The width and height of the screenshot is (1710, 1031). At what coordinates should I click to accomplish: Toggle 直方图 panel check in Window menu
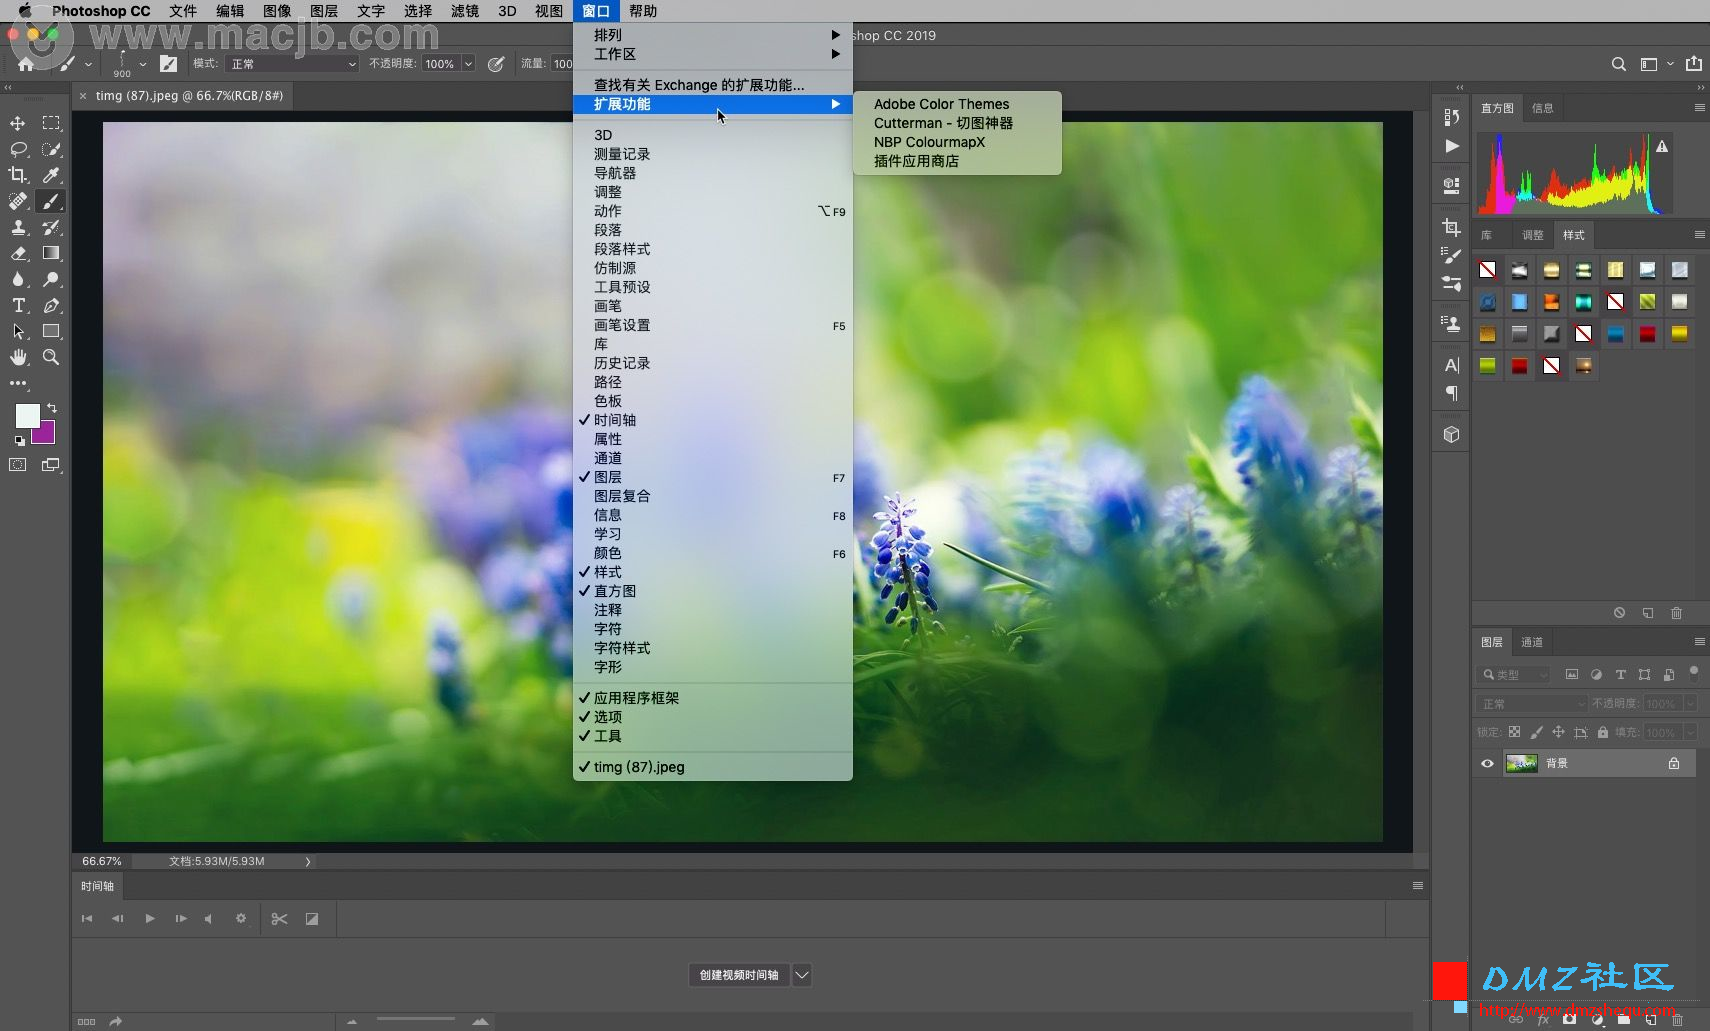coord(713,591)
